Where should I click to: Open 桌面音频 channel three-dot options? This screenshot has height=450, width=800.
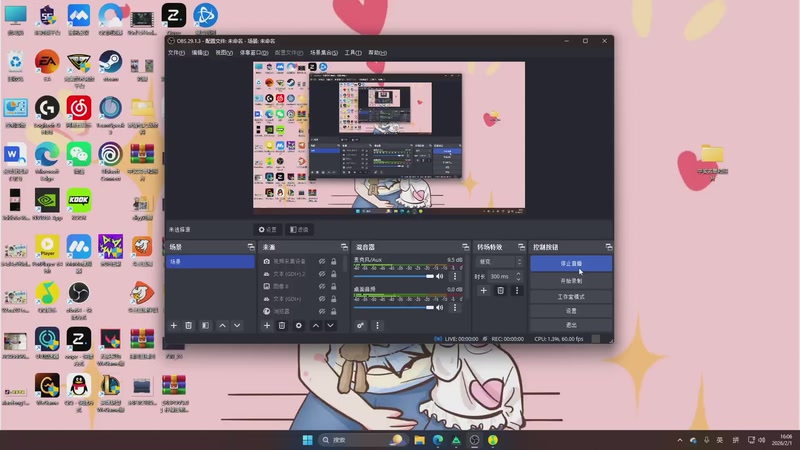(x=455, y=308)
